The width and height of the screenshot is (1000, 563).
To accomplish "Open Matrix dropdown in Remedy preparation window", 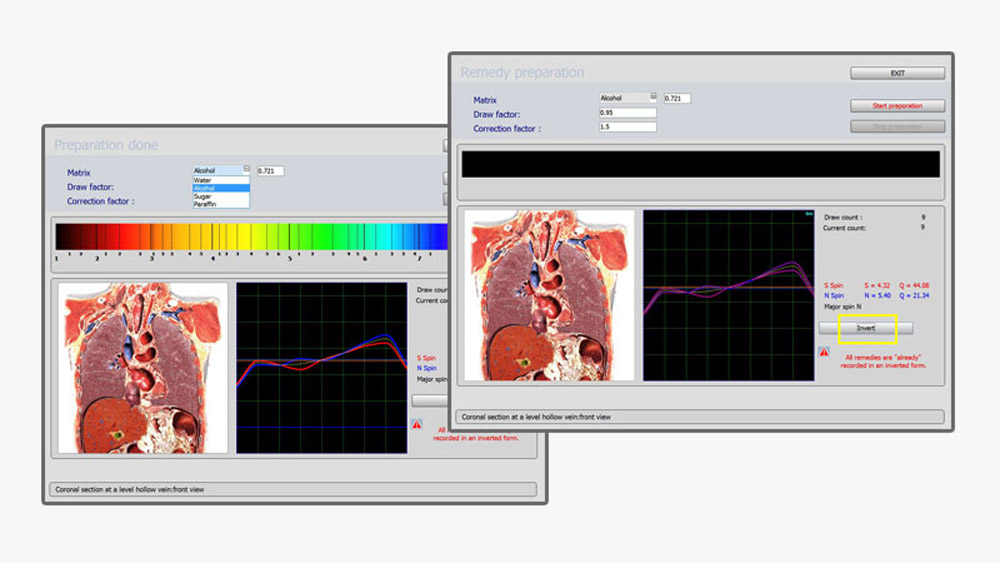I will [x=653, y=97].
